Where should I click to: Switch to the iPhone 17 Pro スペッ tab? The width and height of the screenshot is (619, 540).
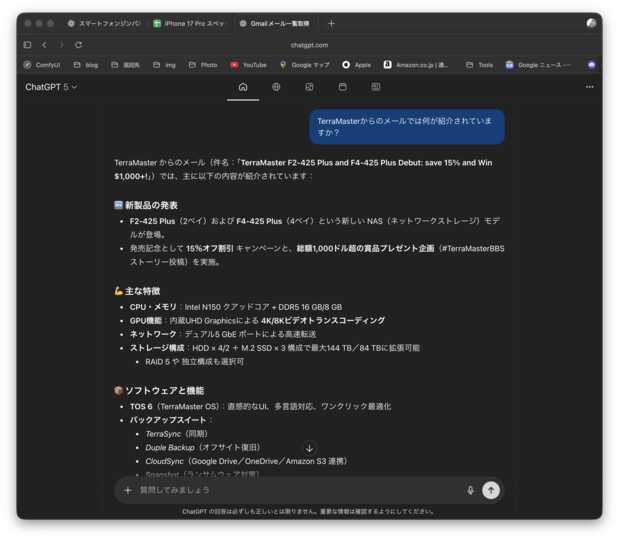tap(189, 24)
